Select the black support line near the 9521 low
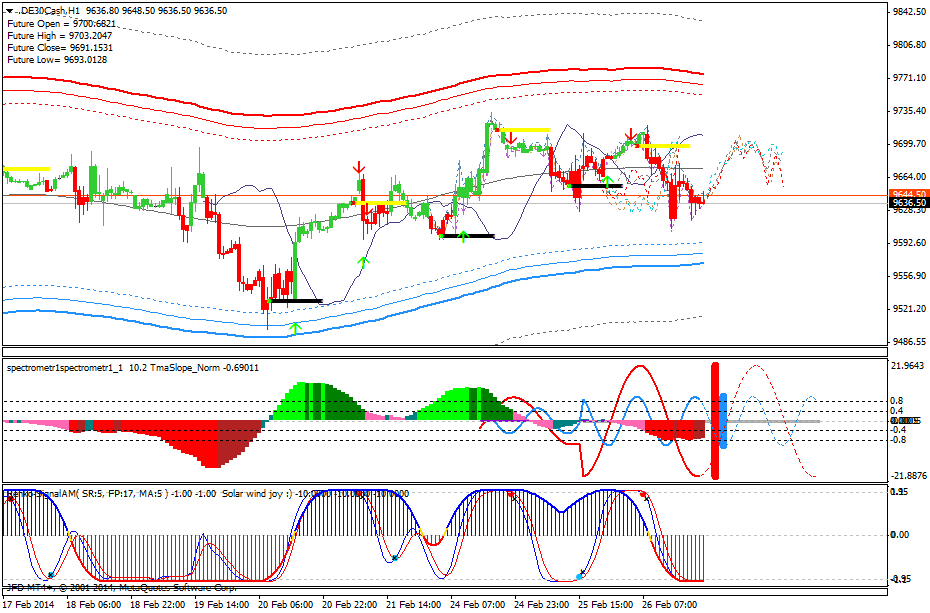Viewport: 930px width, 613px height. click(295, 301)
